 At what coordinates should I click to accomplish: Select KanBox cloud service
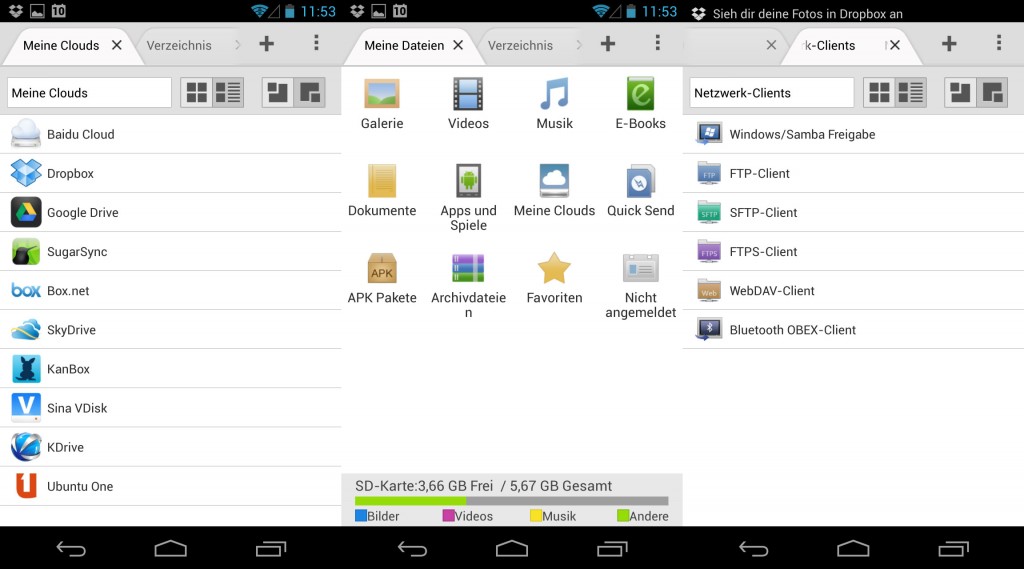170,369
